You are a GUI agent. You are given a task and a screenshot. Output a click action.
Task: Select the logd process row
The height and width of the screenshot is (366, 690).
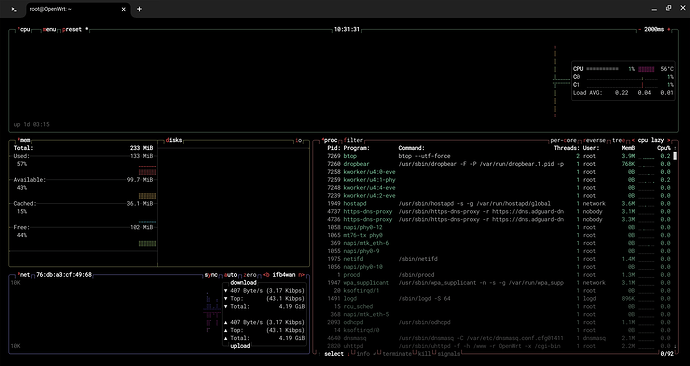(x=497, y=299)
